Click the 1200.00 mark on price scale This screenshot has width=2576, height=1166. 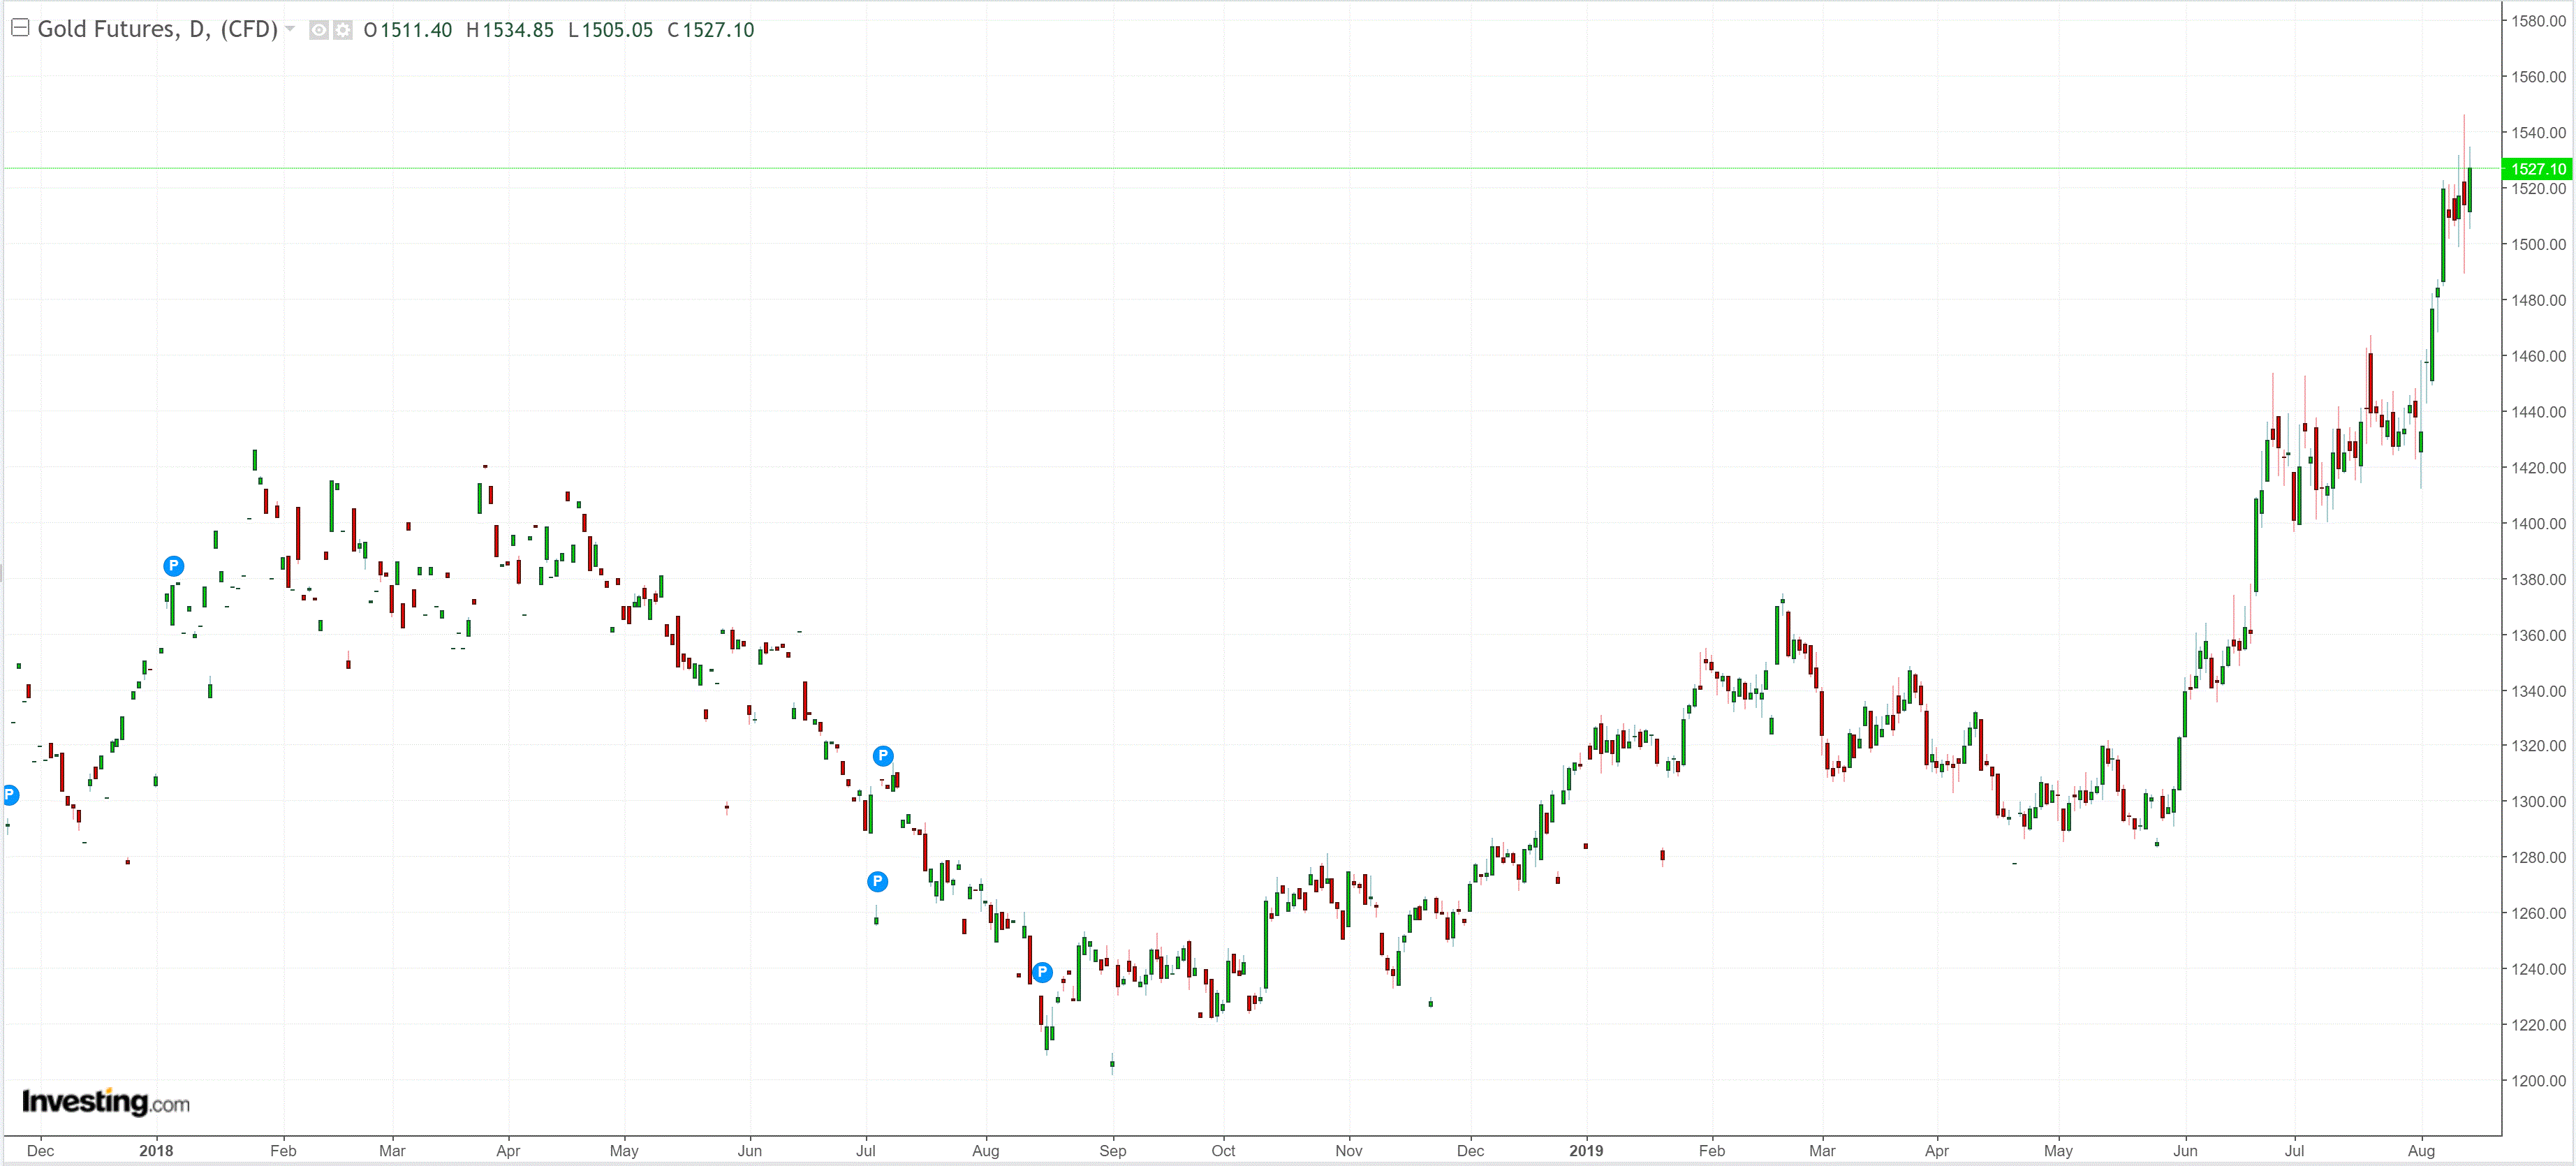pos(2538,1081)
